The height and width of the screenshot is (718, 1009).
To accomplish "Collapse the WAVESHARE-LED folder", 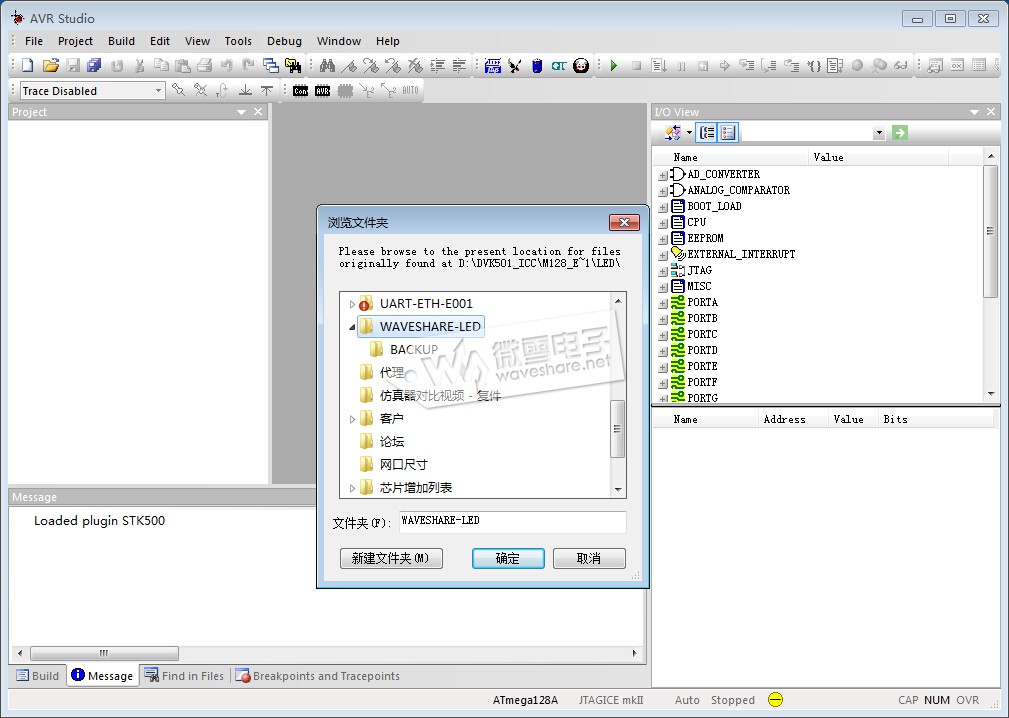I will 352,327.
